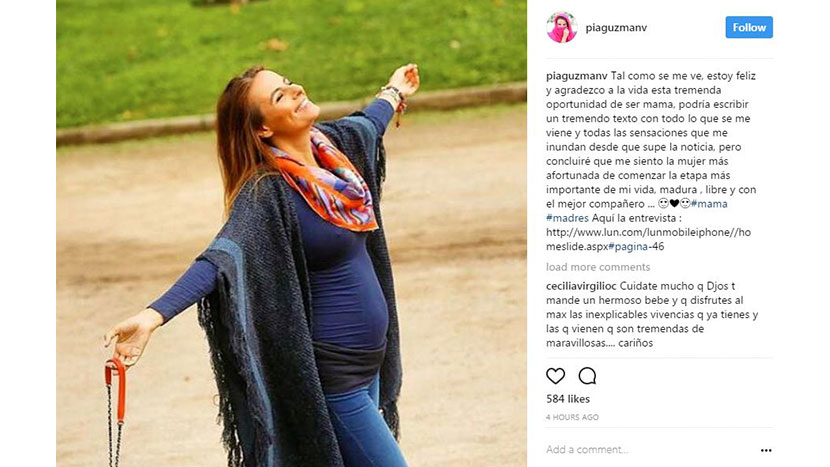Open the #madres hashtag

point(567,218)
